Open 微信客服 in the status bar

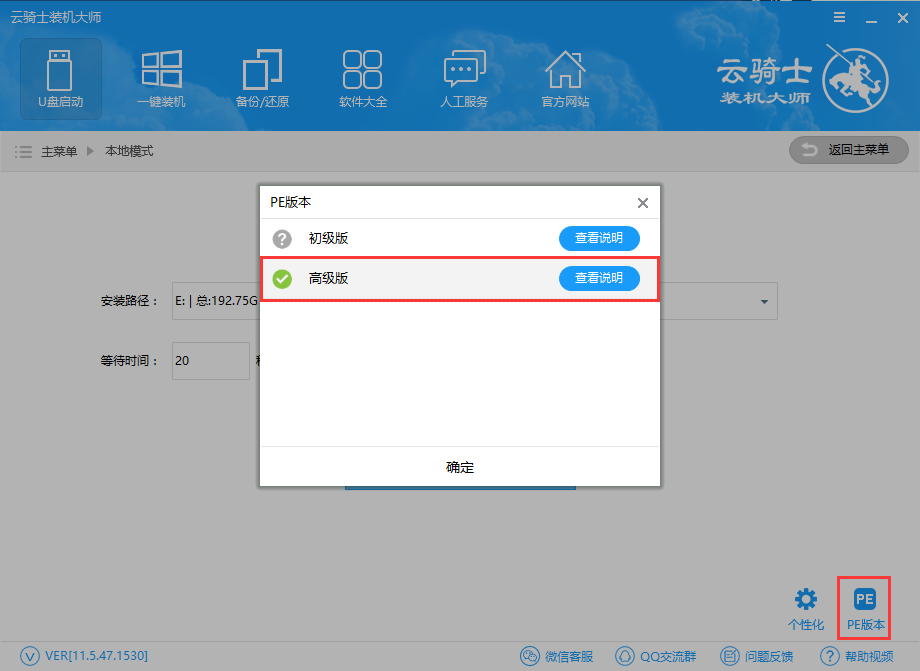(x=557, y=656)
